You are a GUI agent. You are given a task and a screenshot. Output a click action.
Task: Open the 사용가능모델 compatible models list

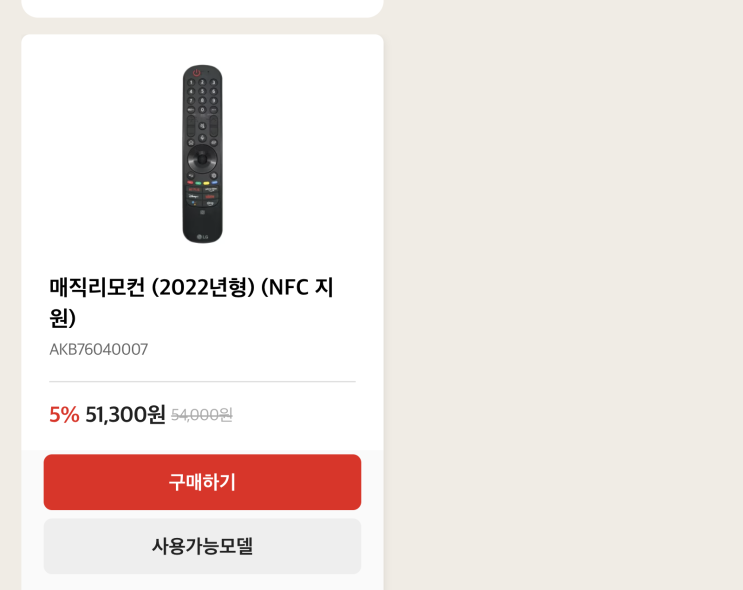(202, 546)
